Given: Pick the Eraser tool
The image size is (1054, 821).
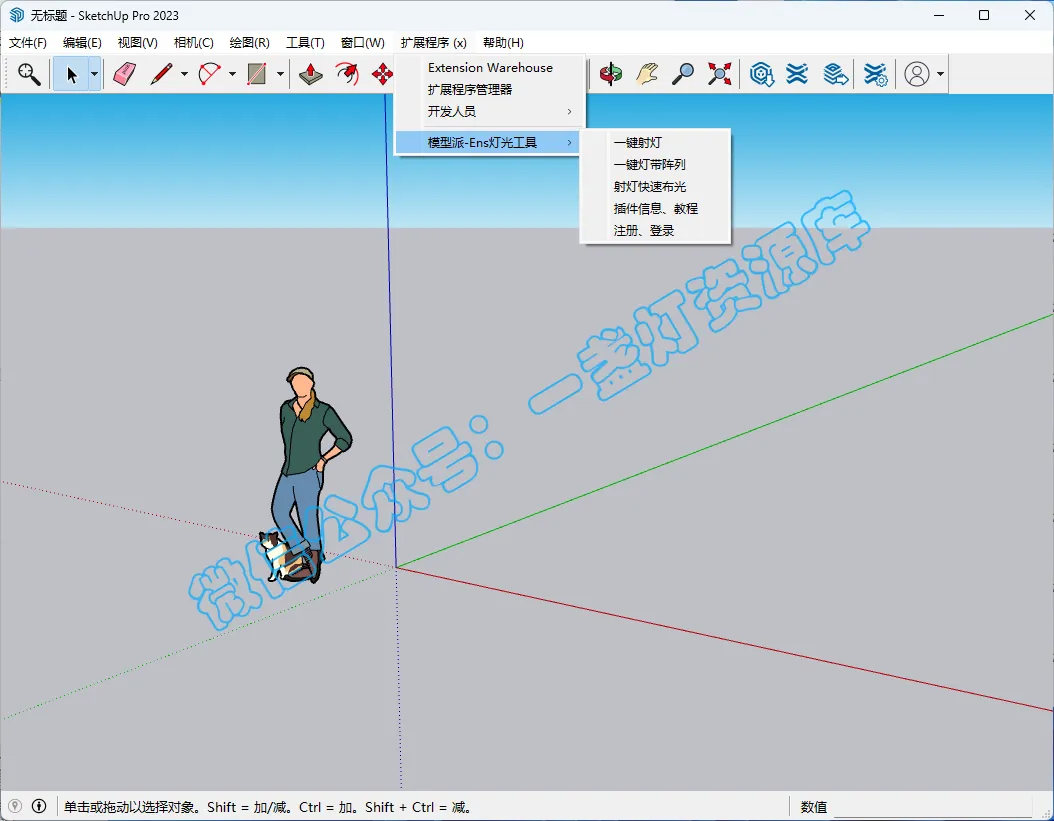Looking at the screenshot, I should point(125,74).
